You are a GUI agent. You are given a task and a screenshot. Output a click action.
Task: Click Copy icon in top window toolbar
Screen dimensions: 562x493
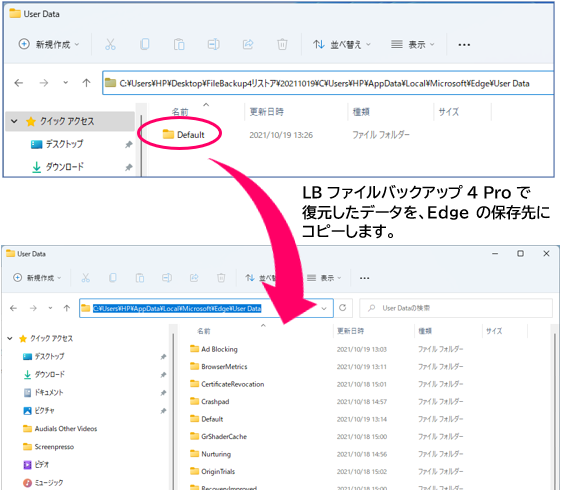point(145,44)
